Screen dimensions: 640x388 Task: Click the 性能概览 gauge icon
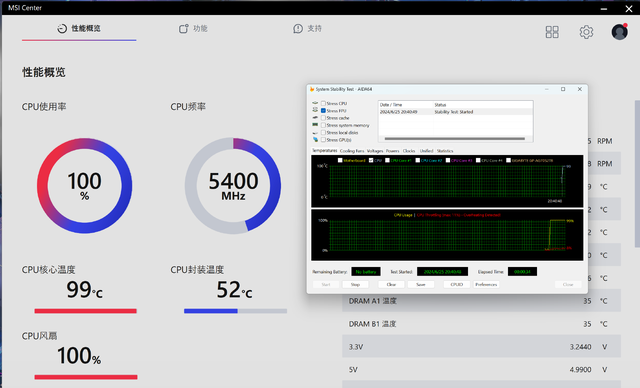pyautogui.click(x=62, y=29)
